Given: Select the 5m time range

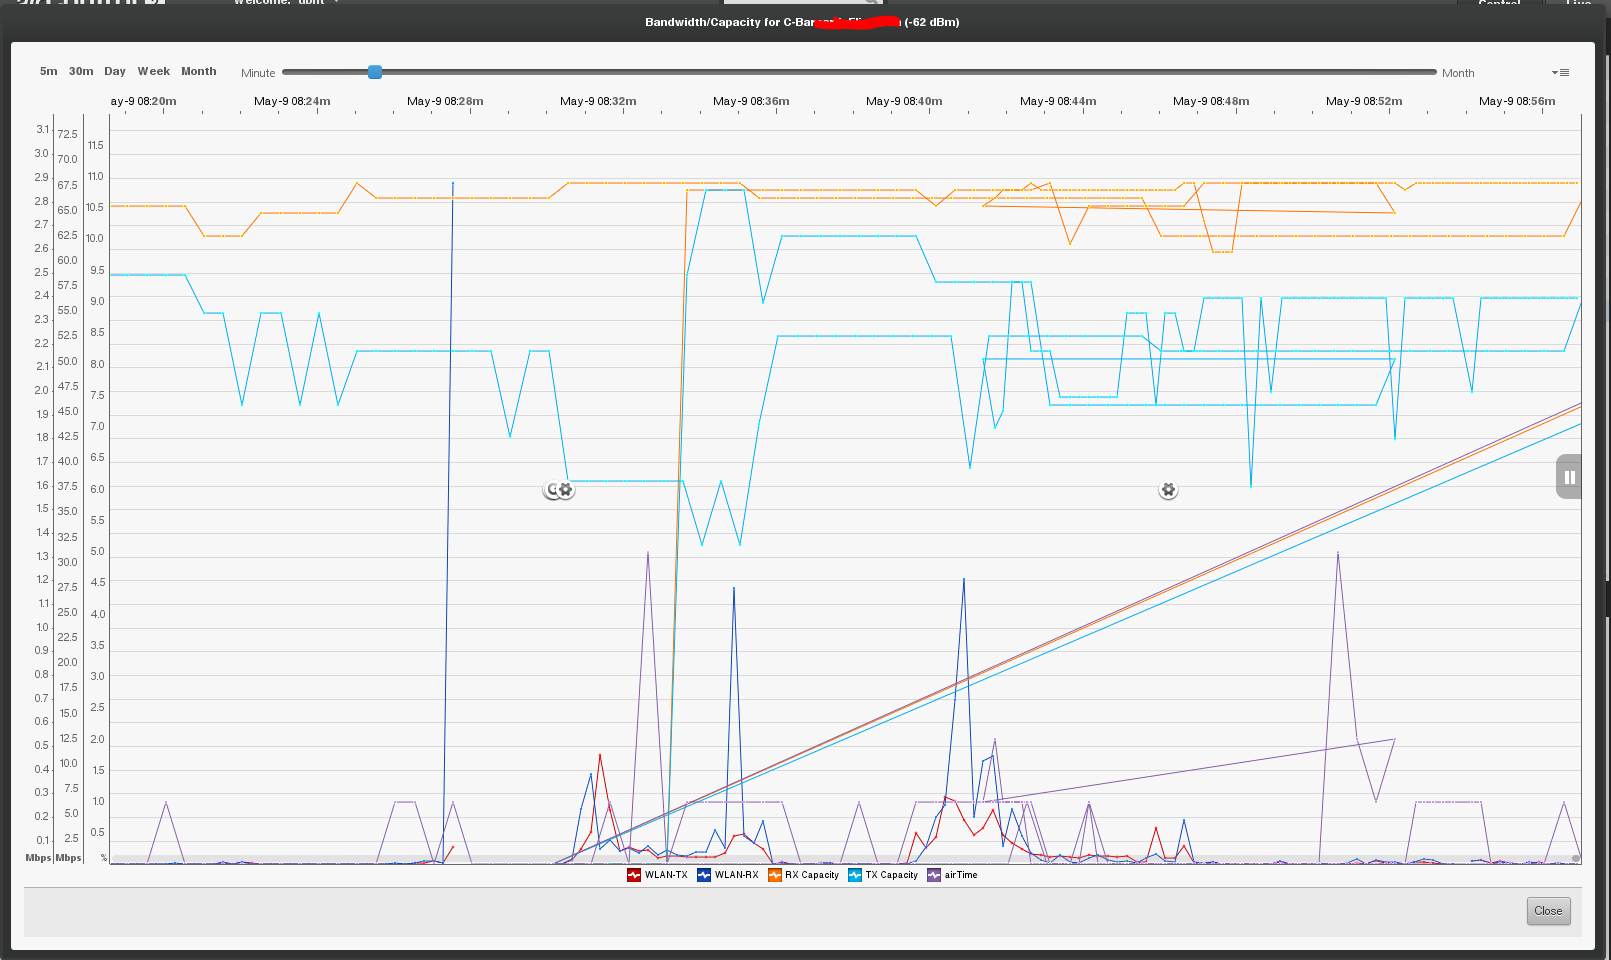Looking at the screenshot, I should coord(48,72).
